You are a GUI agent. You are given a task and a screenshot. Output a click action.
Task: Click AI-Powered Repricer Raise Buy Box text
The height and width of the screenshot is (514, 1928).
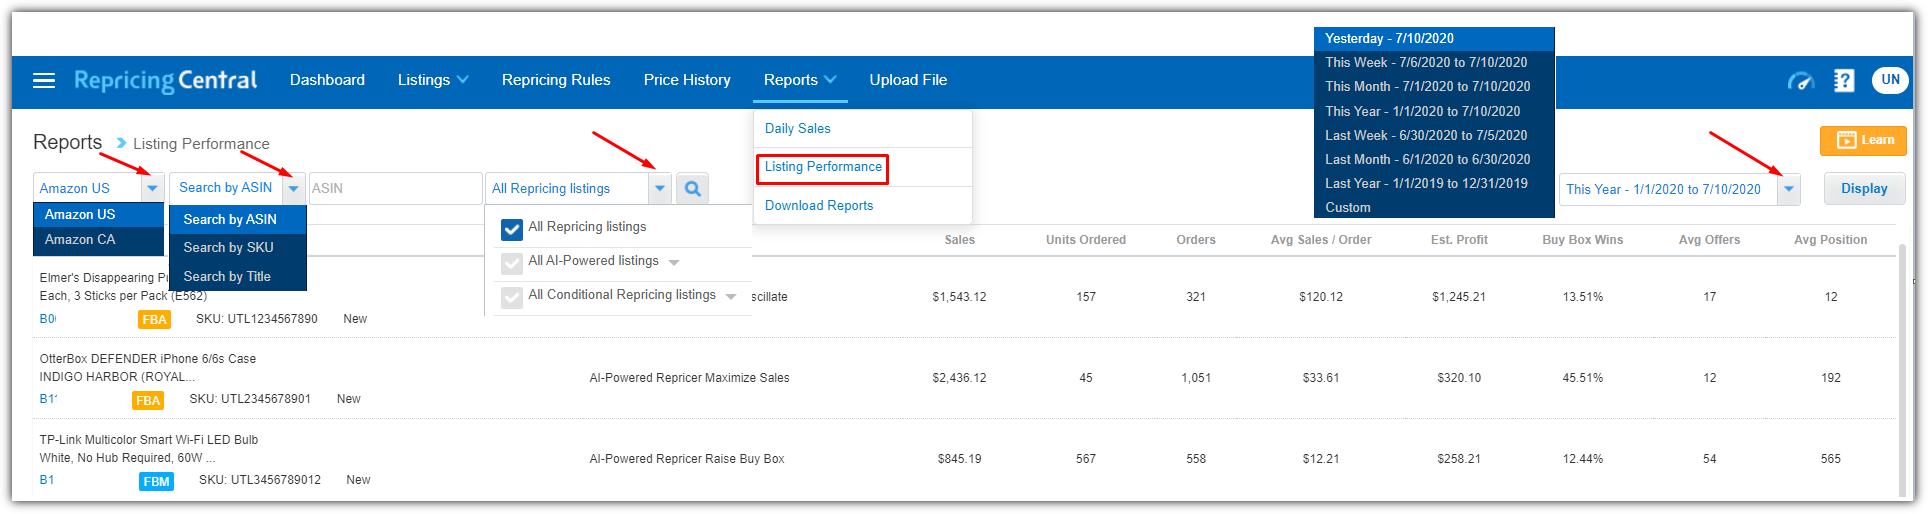tap(687, 459)
